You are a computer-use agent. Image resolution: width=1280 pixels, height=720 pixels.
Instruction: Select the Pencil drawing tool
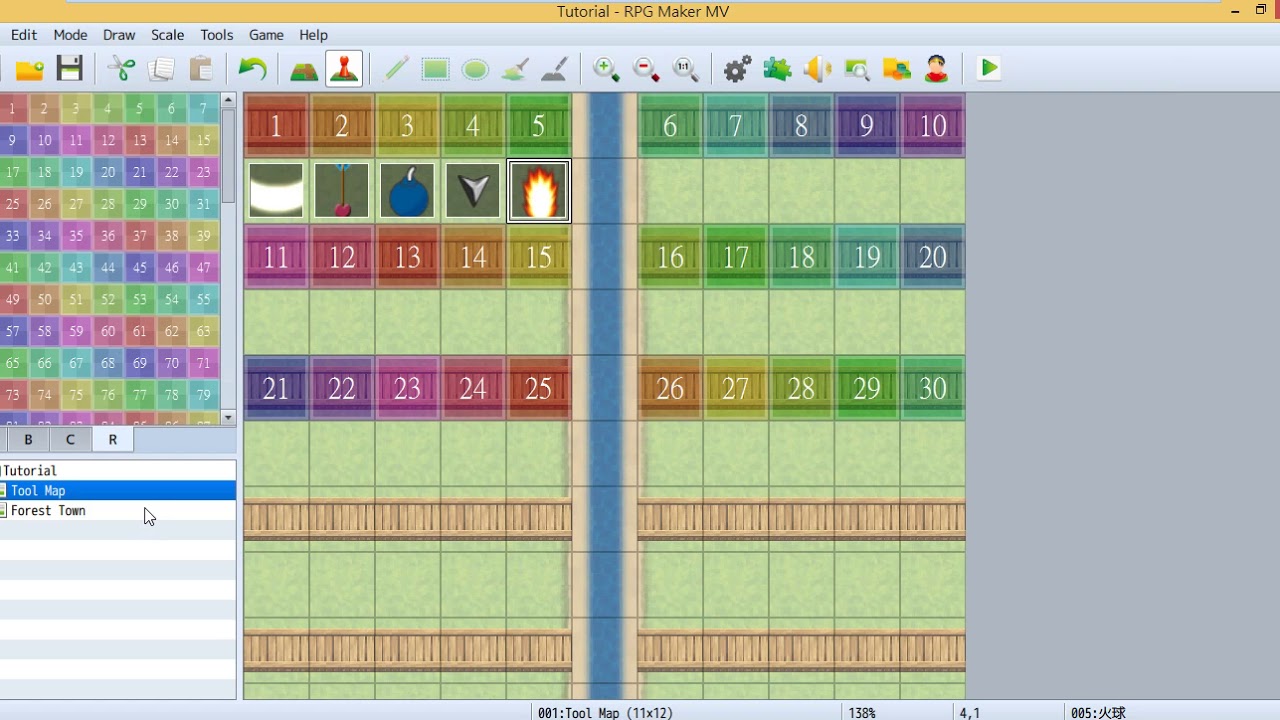tap(396, 69)
